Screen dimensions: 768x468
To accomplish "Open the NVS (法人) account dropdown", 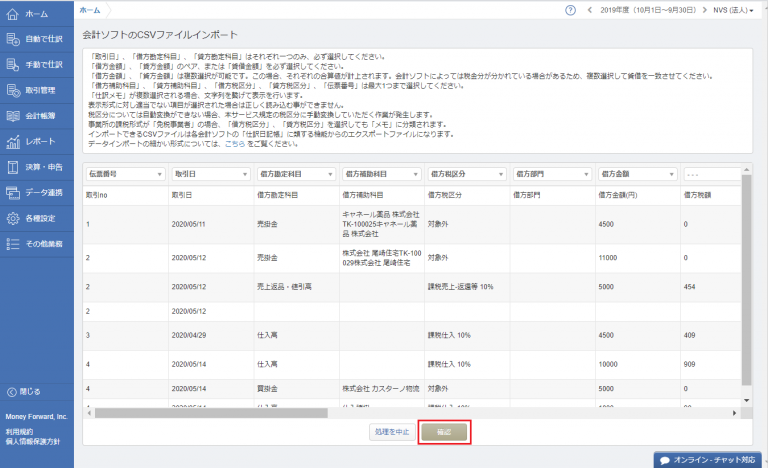I will tap(733, 10).
